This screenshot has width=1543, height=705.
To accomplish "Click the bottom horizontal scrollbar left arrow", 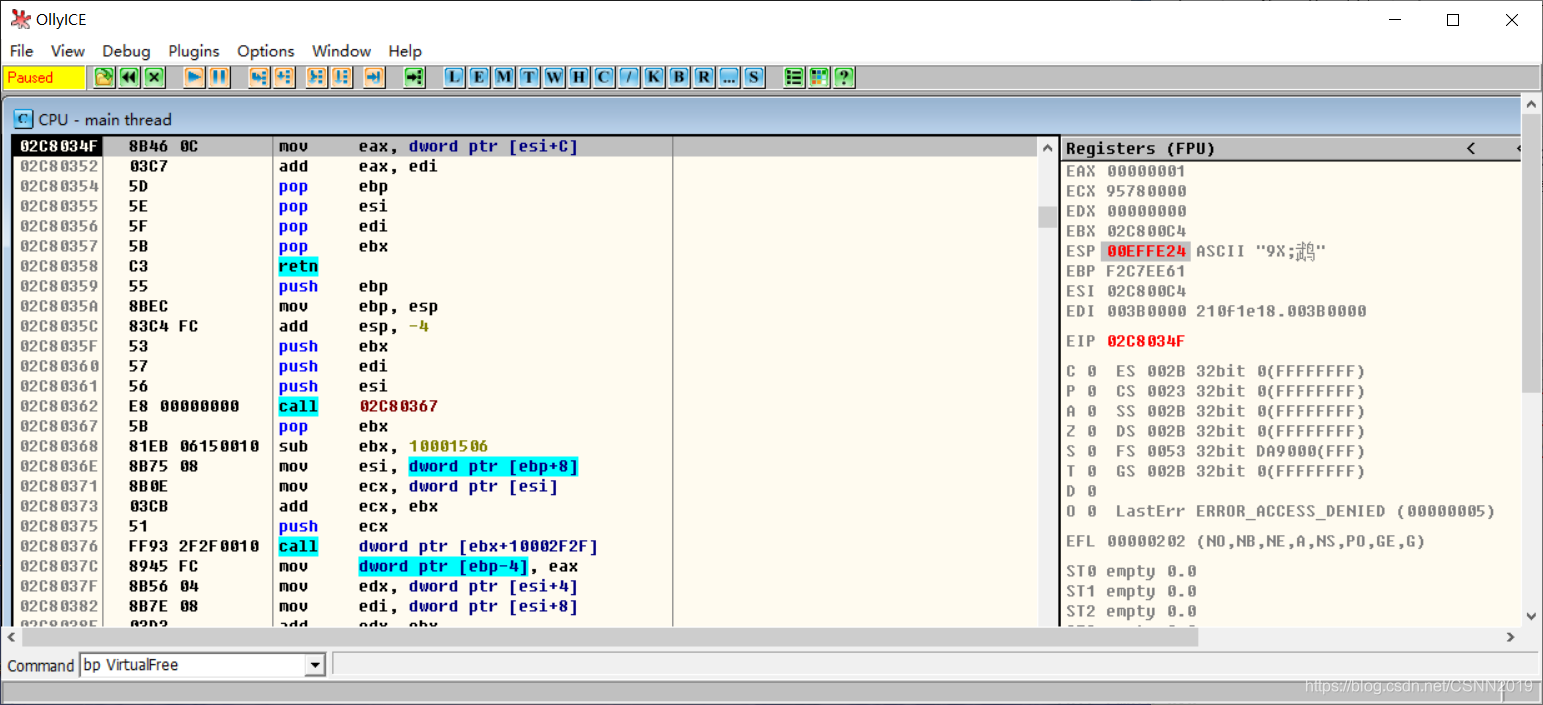I will point(12,637).
